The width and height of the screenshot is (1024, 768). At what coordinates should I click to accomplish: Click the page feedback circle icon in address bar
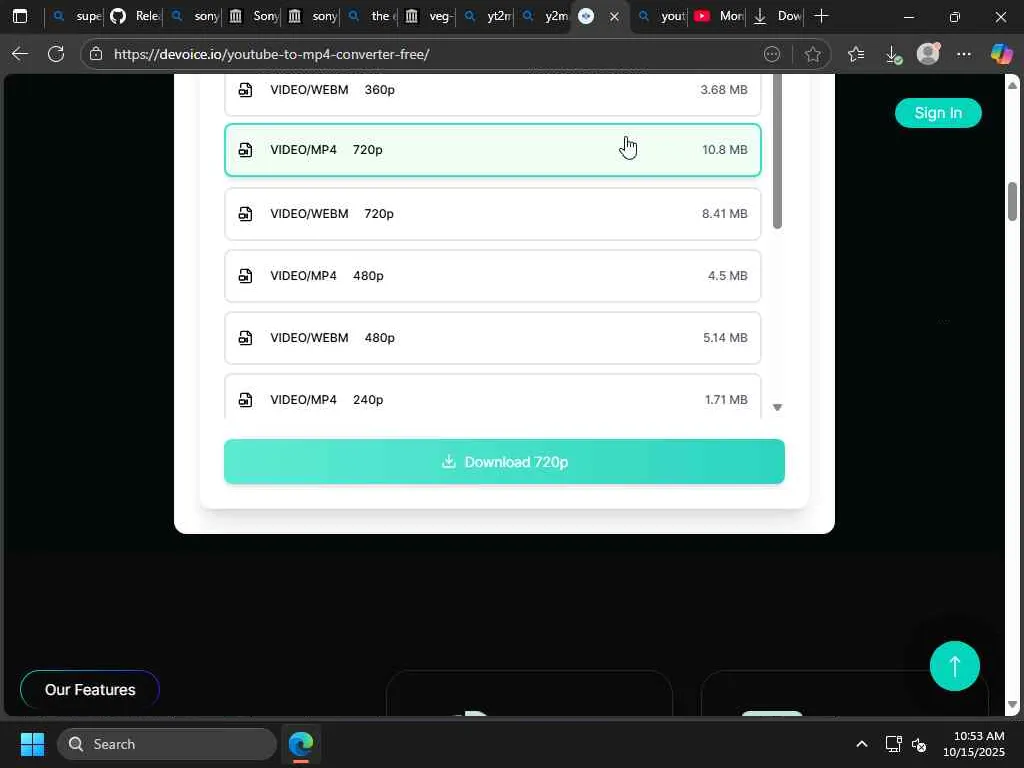(x=772, y=54)
